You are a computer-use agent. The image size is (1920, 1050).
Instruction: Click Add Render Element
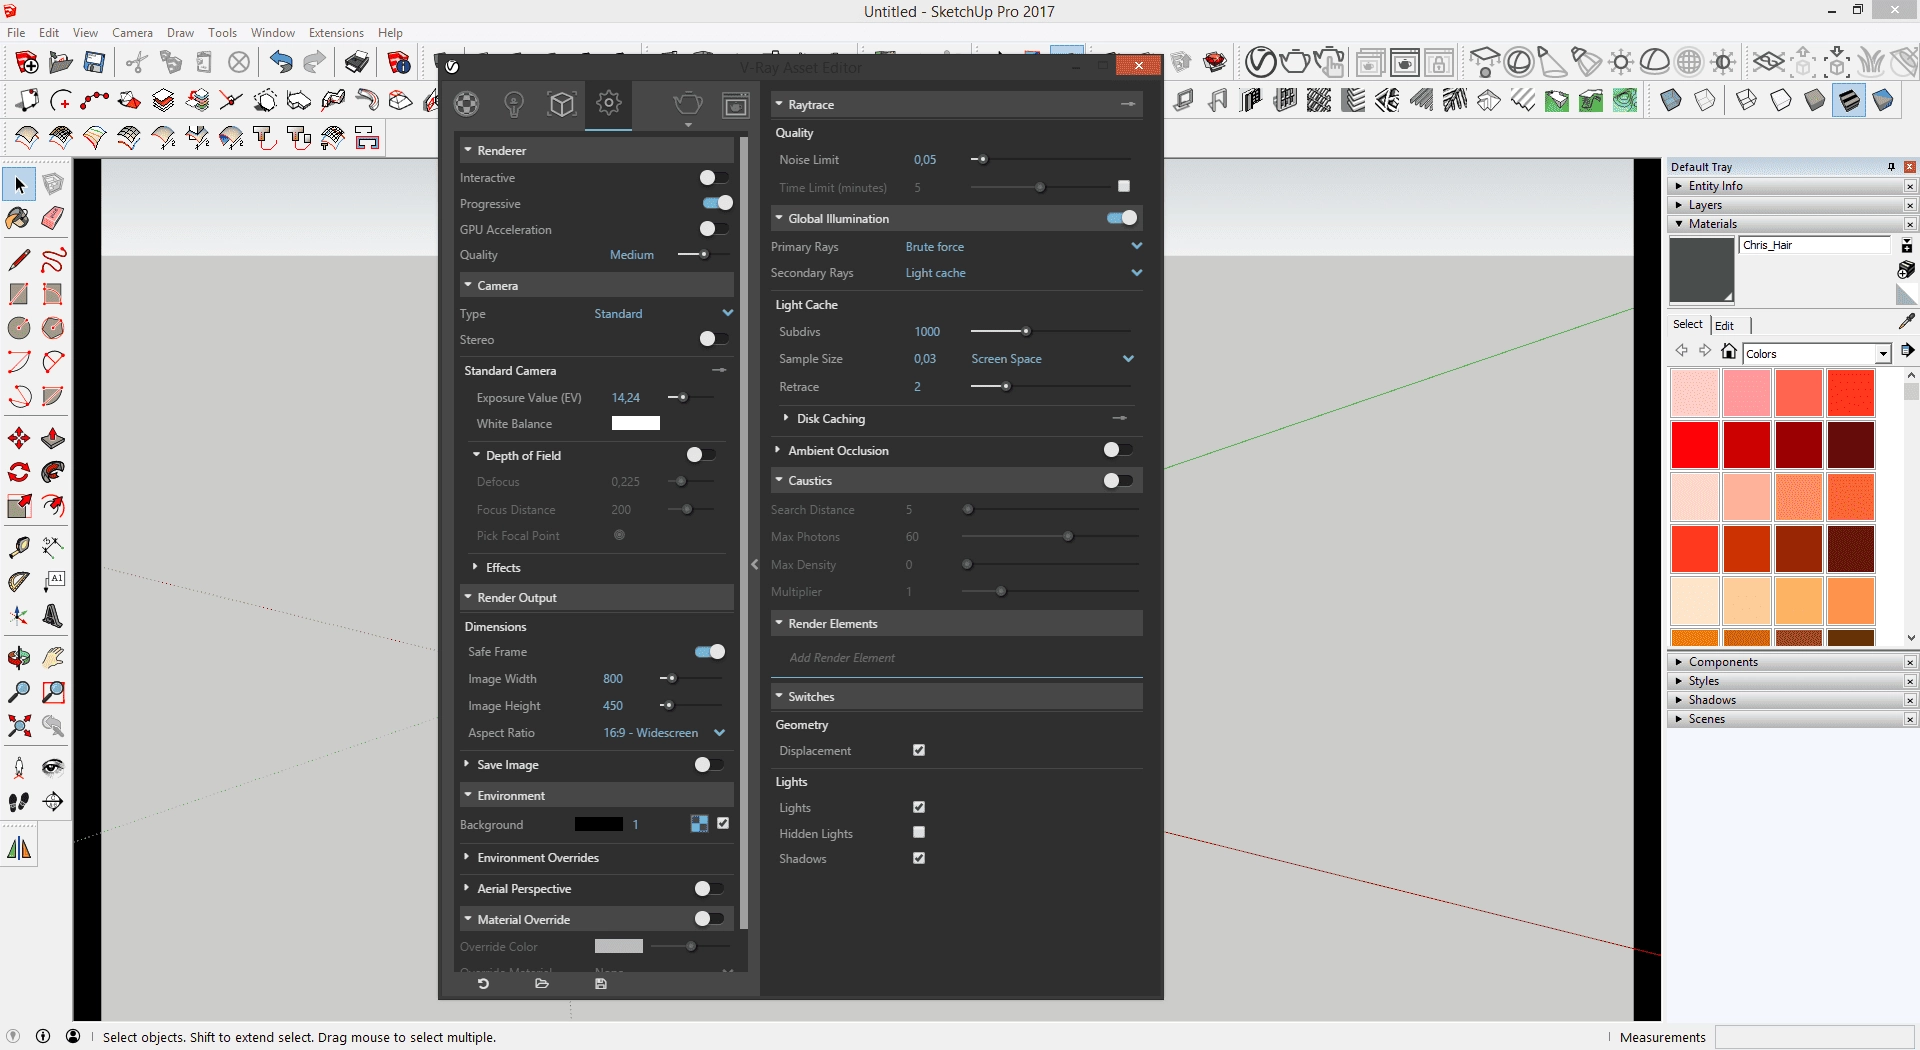pos(842,658)
